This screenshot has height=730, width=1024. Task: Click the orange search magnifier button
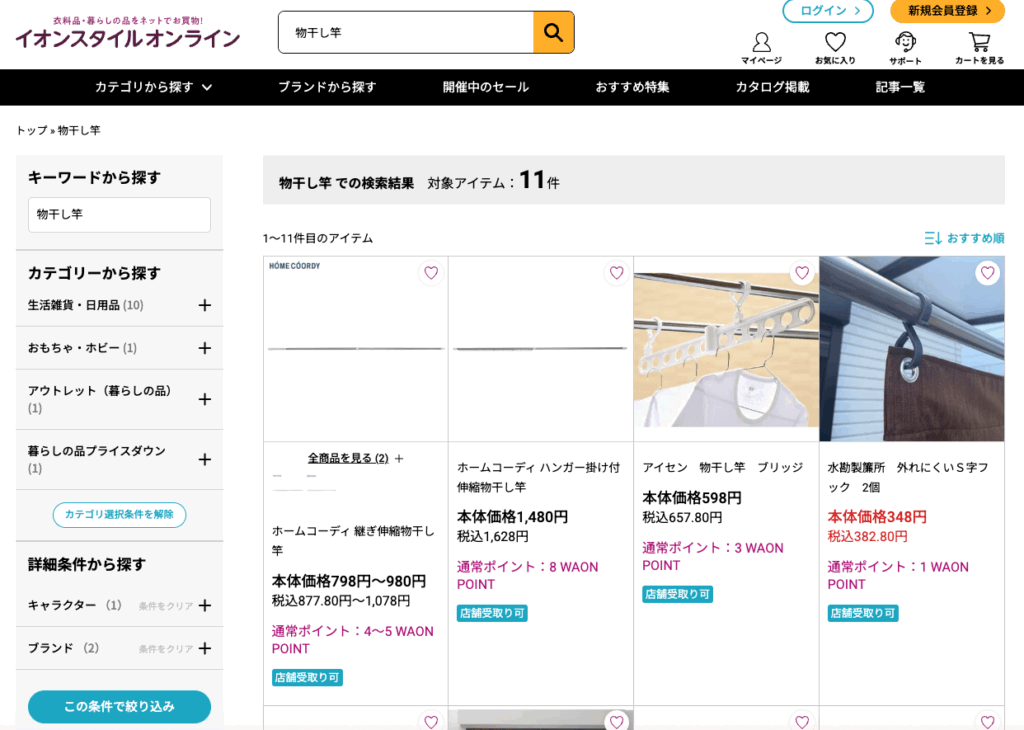553,32
